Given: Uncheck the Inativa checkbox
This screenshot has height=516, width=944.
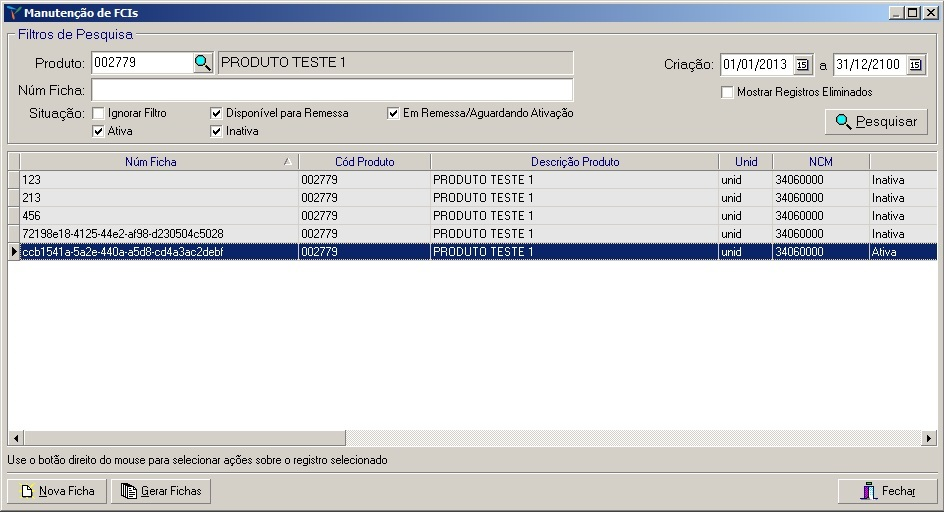Looking at the screenshot, I should pyautogui.click(x=216, y=131).
